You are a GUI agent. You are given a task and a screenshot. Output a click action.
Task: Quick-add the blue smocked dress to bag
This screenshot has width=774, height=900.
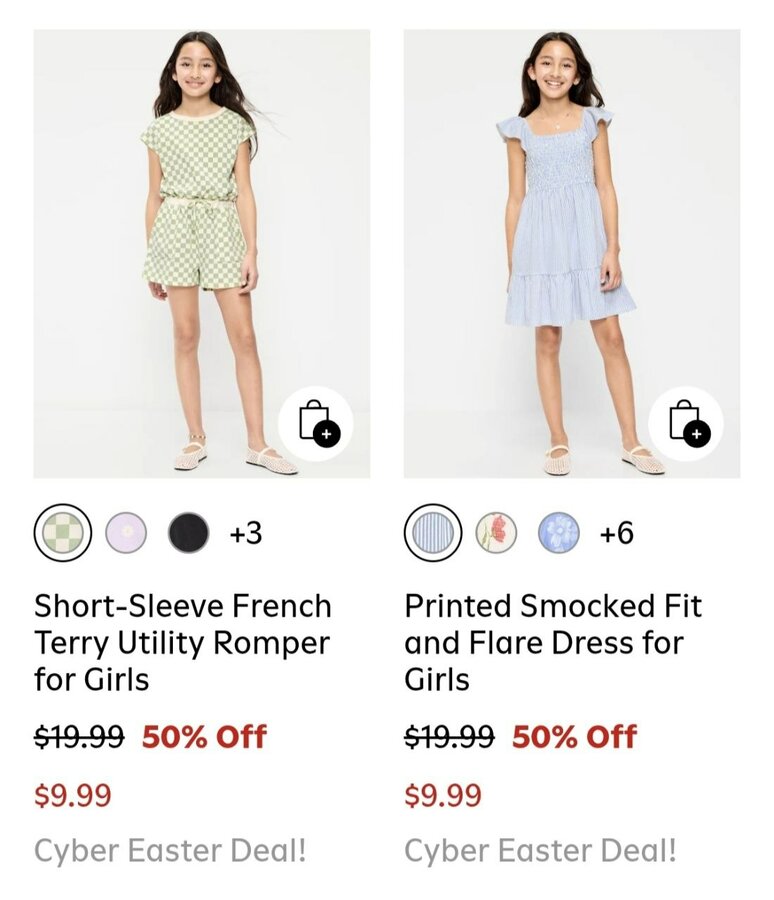pyautogui.click(x=686, y=423)
